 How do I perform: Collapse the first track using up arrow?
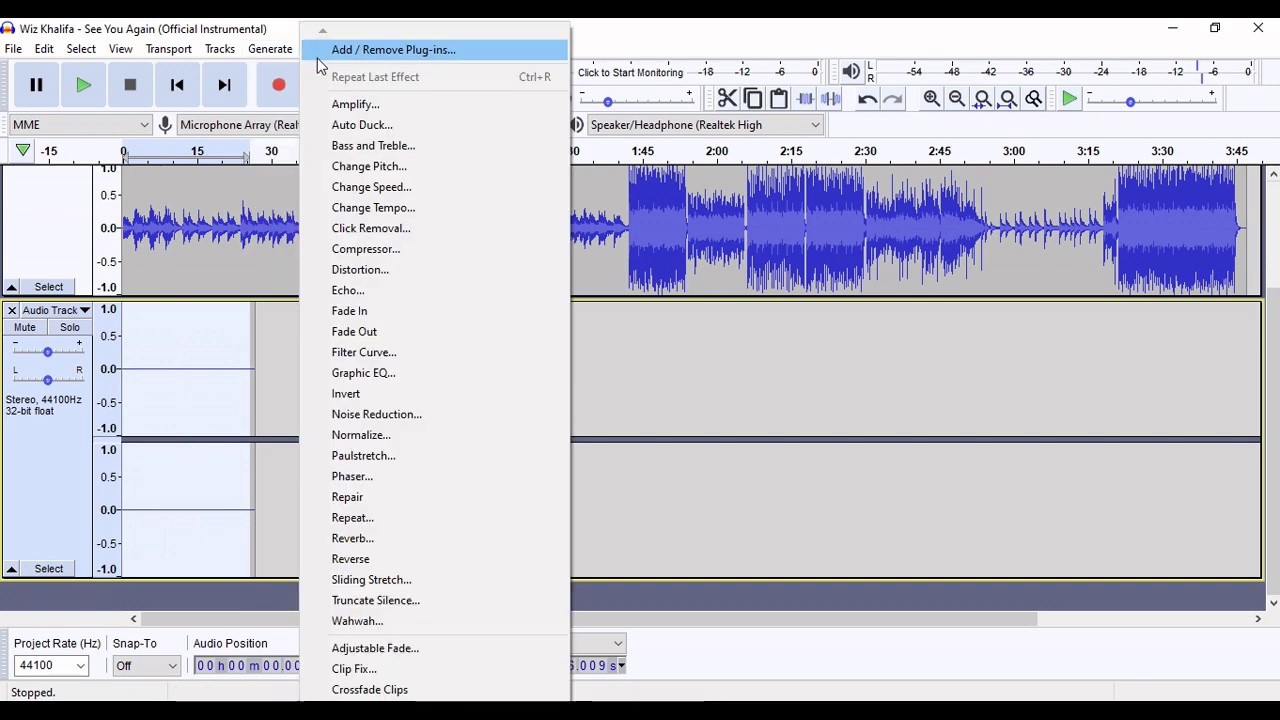pos(12,287)
